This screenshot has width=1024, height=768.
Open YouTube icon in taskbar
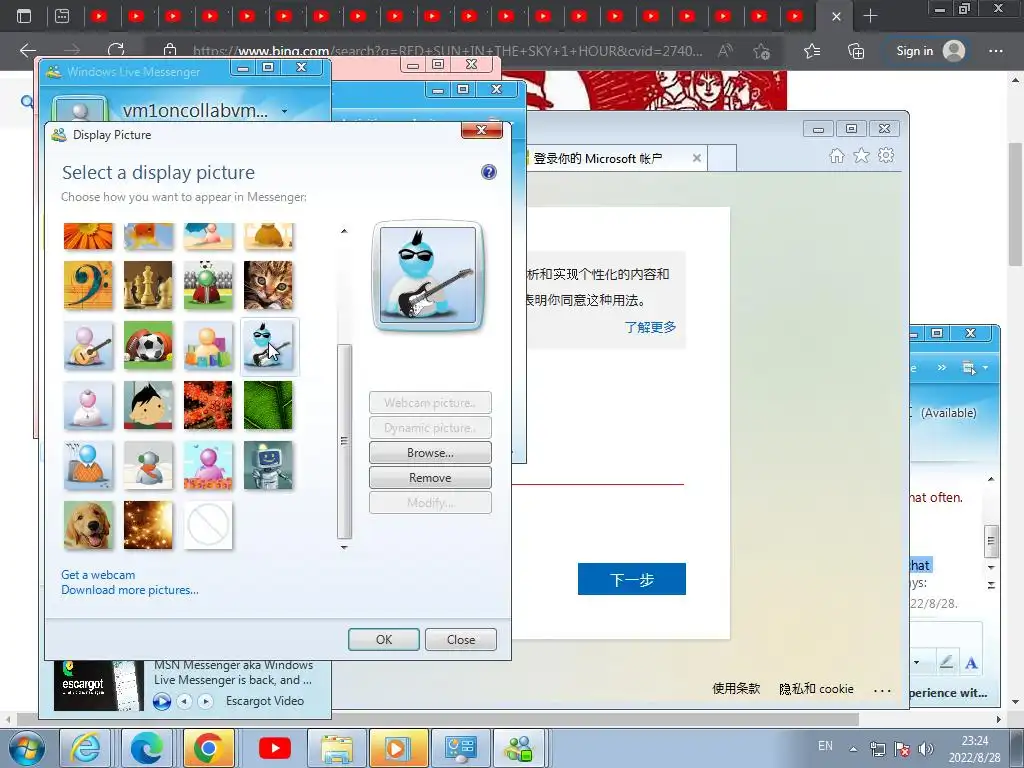(275, 748)
